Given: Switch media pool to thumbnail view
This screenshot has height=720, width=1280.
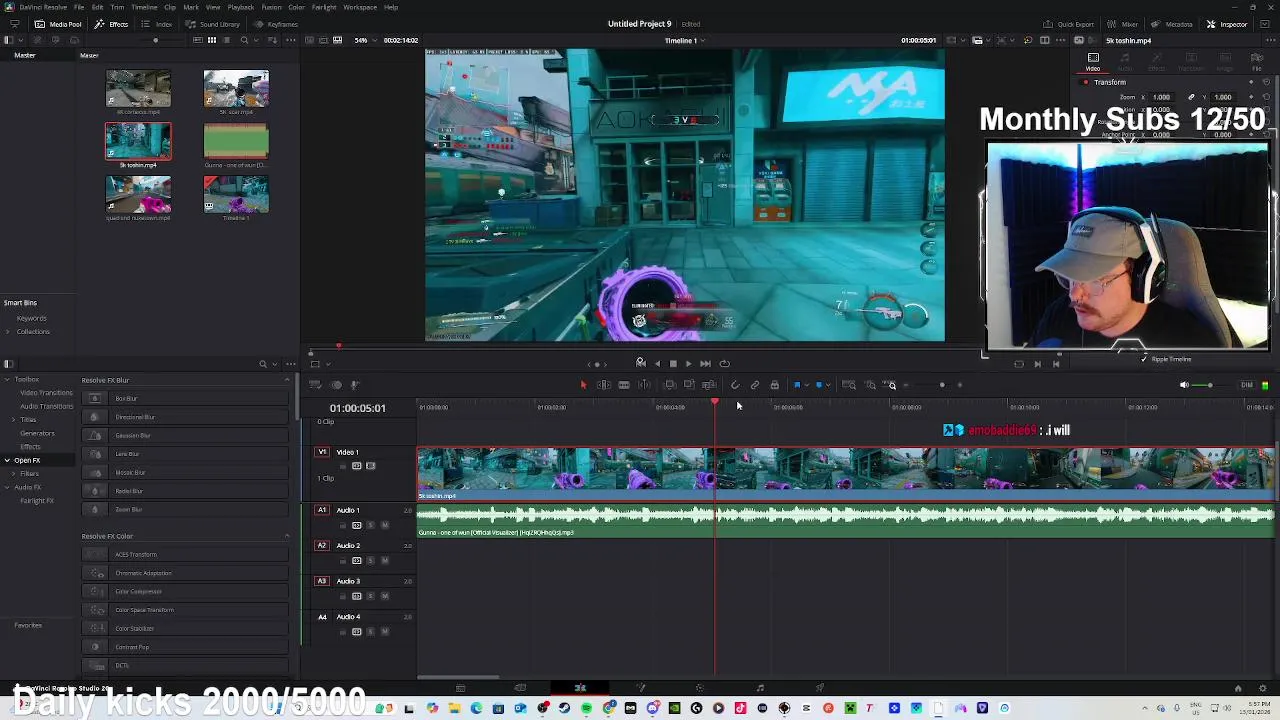Looking at the screenshot, I should tap(211, 40).
